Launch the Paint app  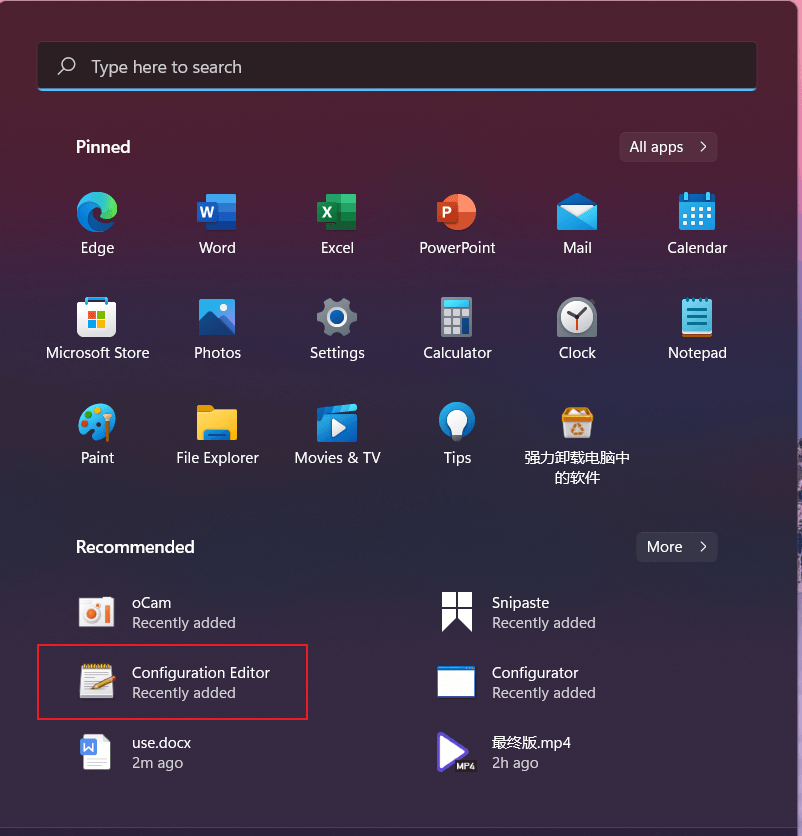point(97,423)
